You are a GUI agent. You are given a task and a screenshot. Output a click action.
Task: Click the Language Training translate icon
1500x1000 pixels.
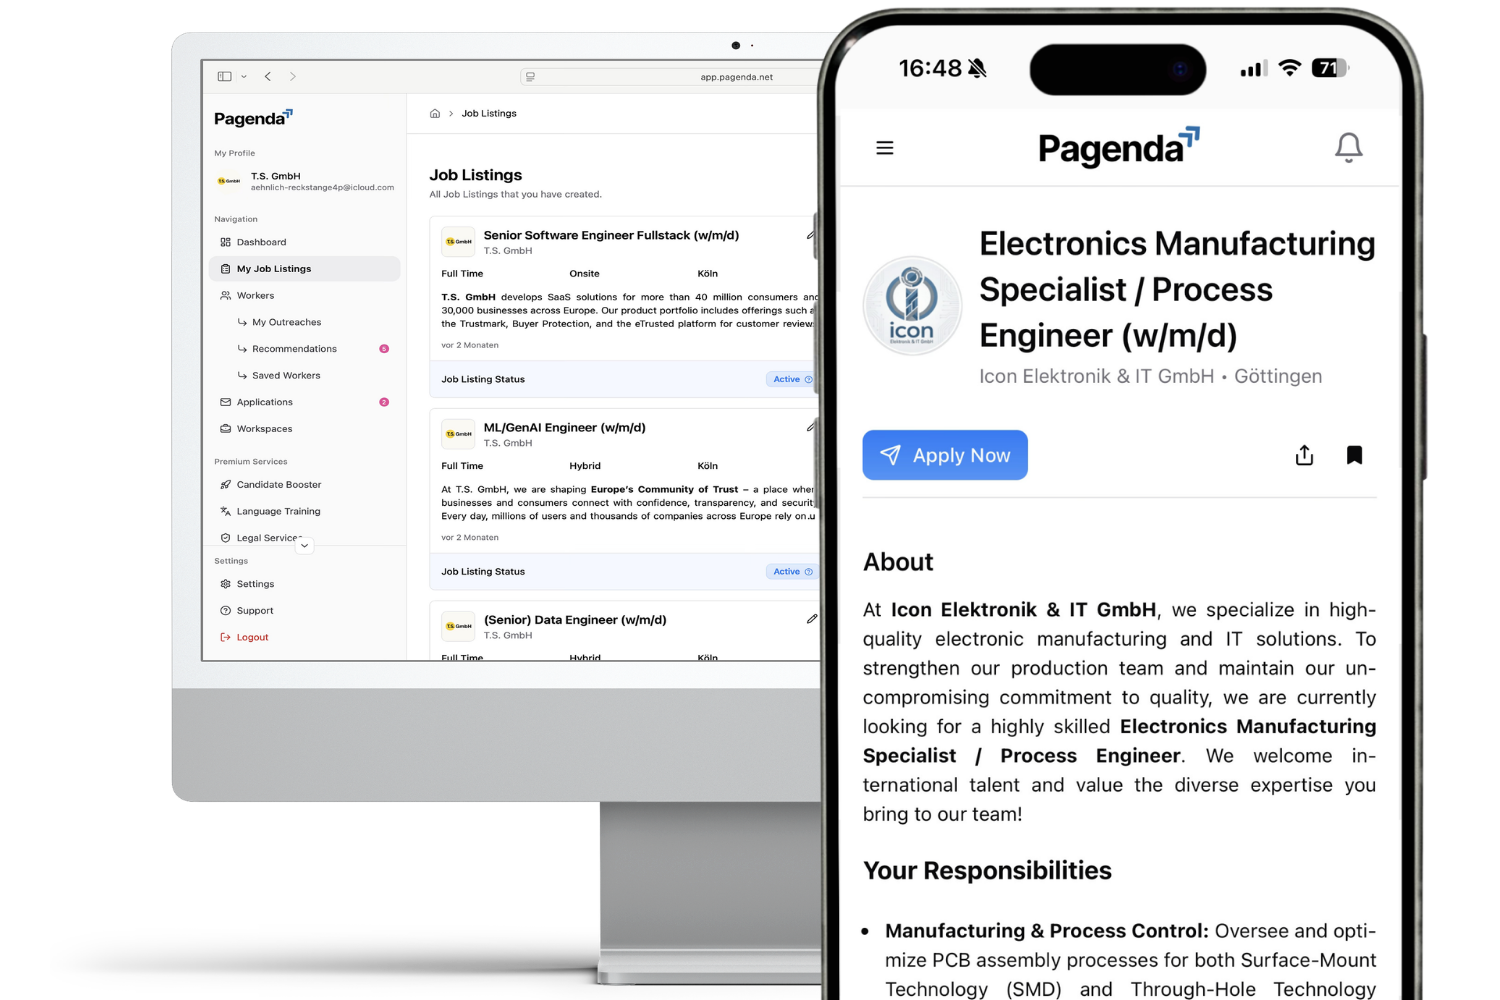225,511
